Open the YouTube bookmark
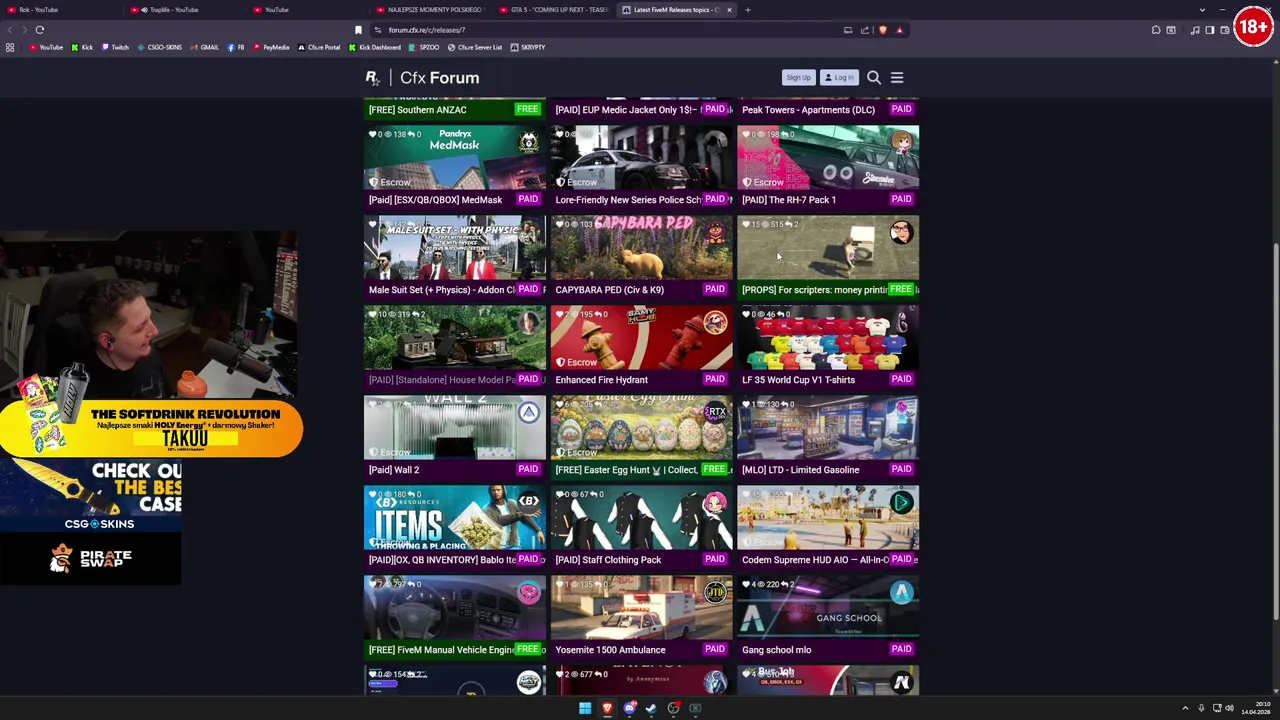1280x720 pixels. tap(45, 47)
